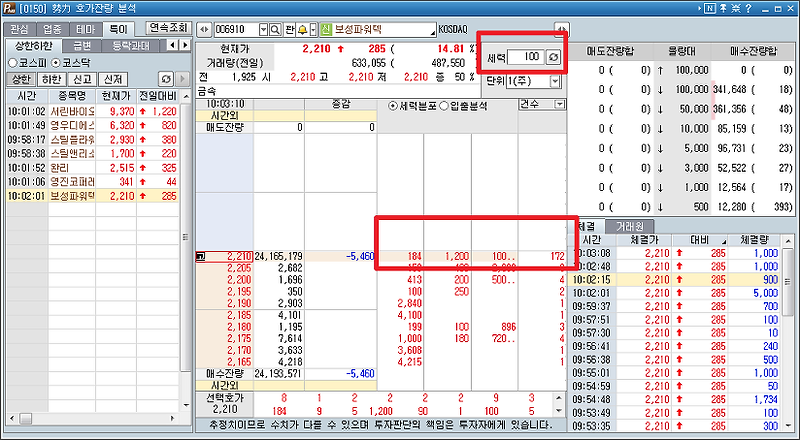The width and height of the screenshot is (800, 440).
Task: Open the 단위 1(주) dropdown
Action: [555, 81]
